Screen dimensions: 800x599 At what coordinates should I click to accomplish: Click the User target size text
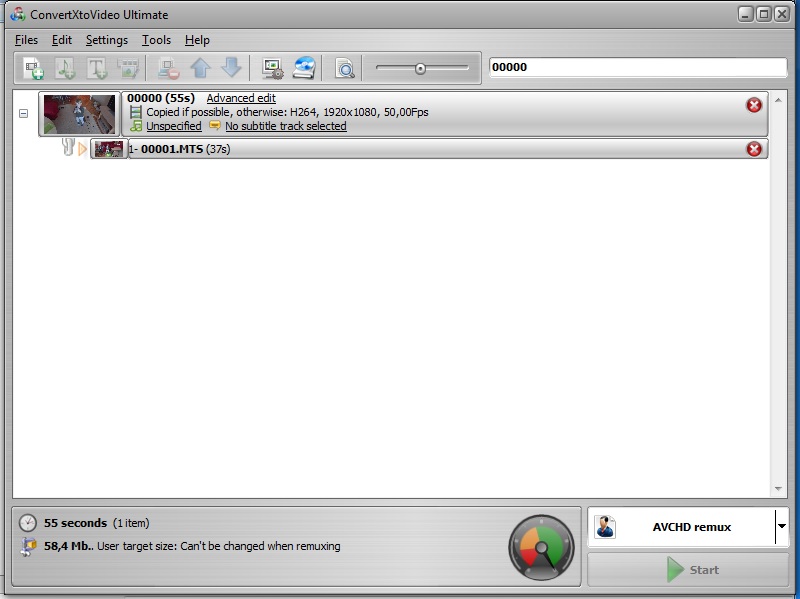(219, 546)
